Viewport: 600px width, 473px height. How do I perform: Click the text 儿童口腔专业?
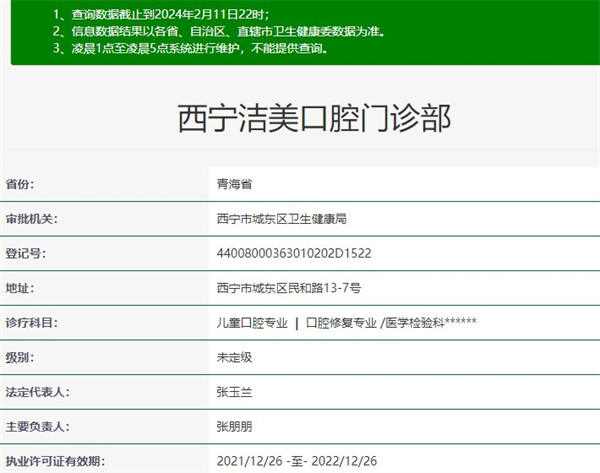[252, 323]
